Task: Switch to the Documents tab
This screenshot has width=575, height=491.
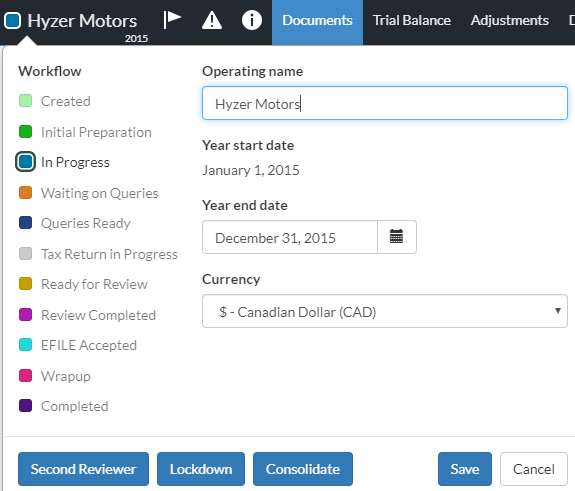Action: 317,22
